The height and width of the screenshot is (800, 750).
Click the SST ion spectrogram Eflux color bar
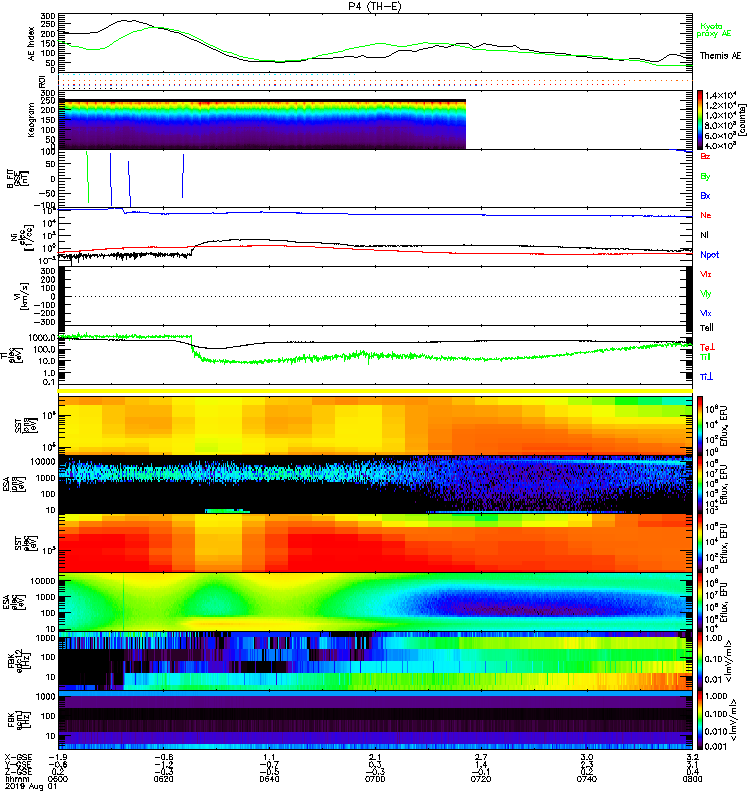700,426
